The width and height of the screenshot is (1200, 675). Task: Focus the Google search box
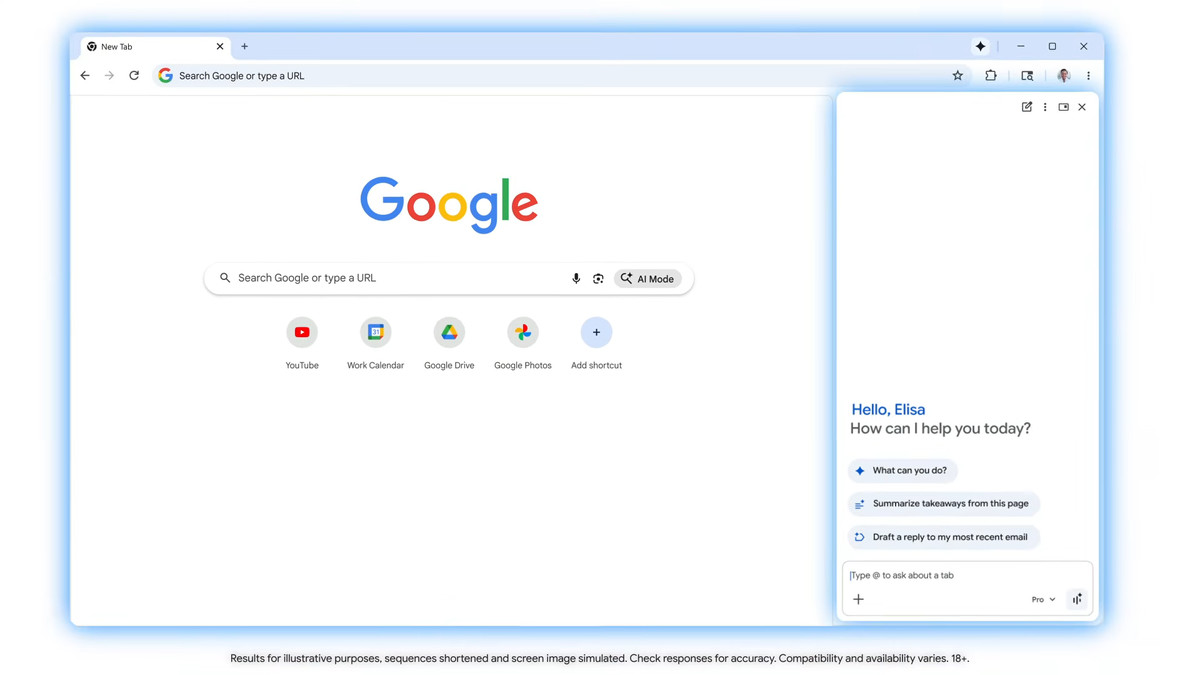[x=449, y=278]
